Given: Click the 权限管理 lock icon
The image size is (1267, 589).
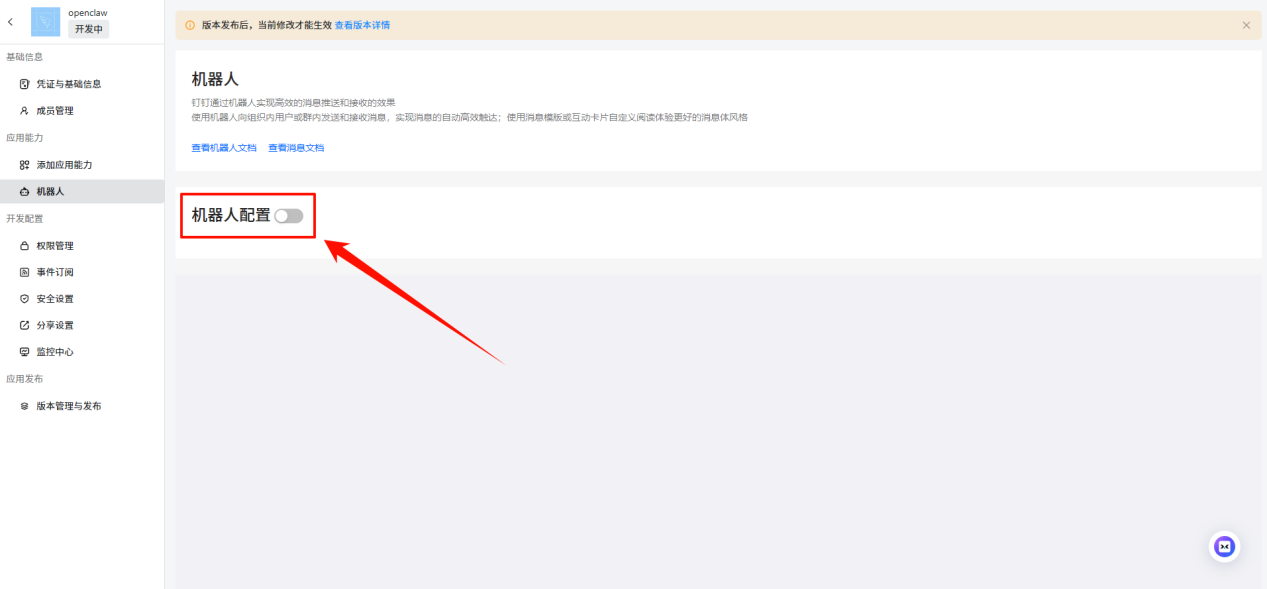Looking at the screenshot, I should click(x=25, y=246).
